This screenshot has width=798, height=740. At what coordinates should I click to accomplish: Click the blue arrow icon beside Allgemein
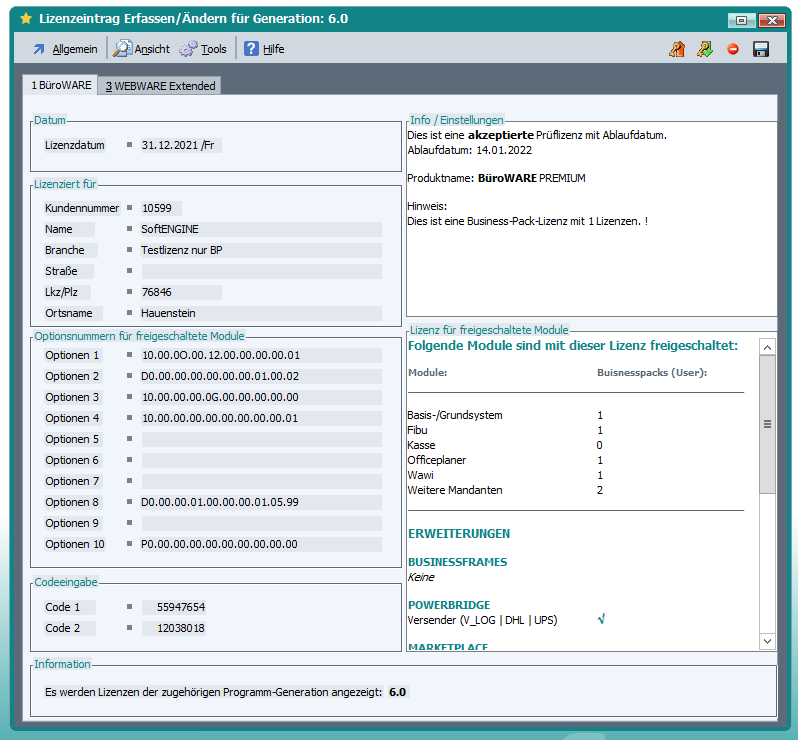(39, 49)
